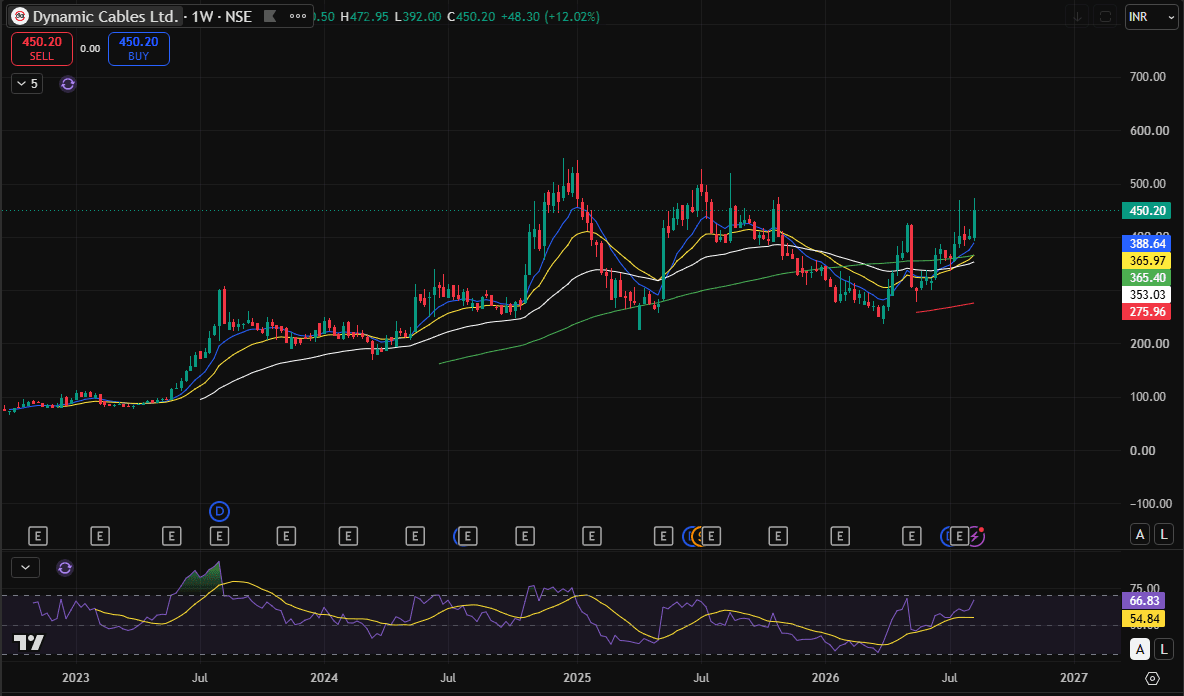Screen dimensions: 1184x696
Task: Click the purple refresh icon in RSI pane
Action: point(65,568)
